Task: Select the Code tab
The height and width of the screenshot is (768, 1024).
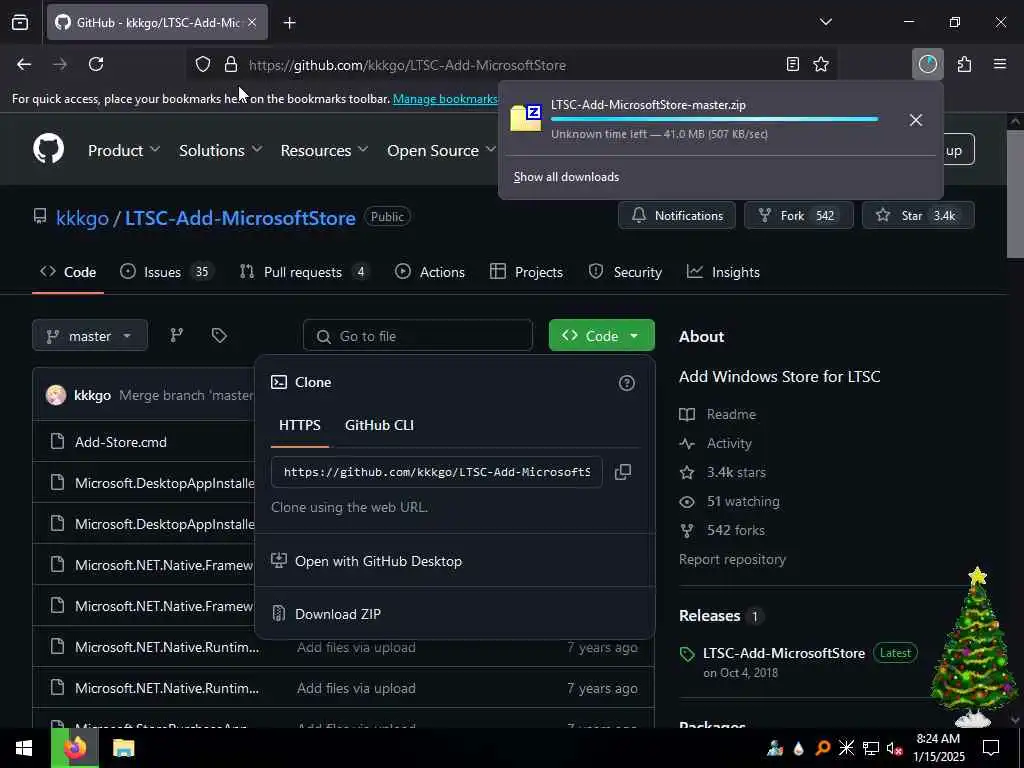Action: 68,272
